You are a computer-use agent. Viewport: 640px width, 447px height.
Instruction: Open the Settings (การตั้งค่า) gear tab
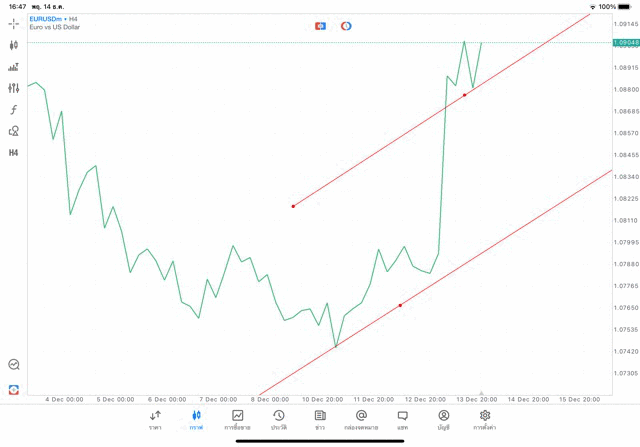click(x=485, y=419)
